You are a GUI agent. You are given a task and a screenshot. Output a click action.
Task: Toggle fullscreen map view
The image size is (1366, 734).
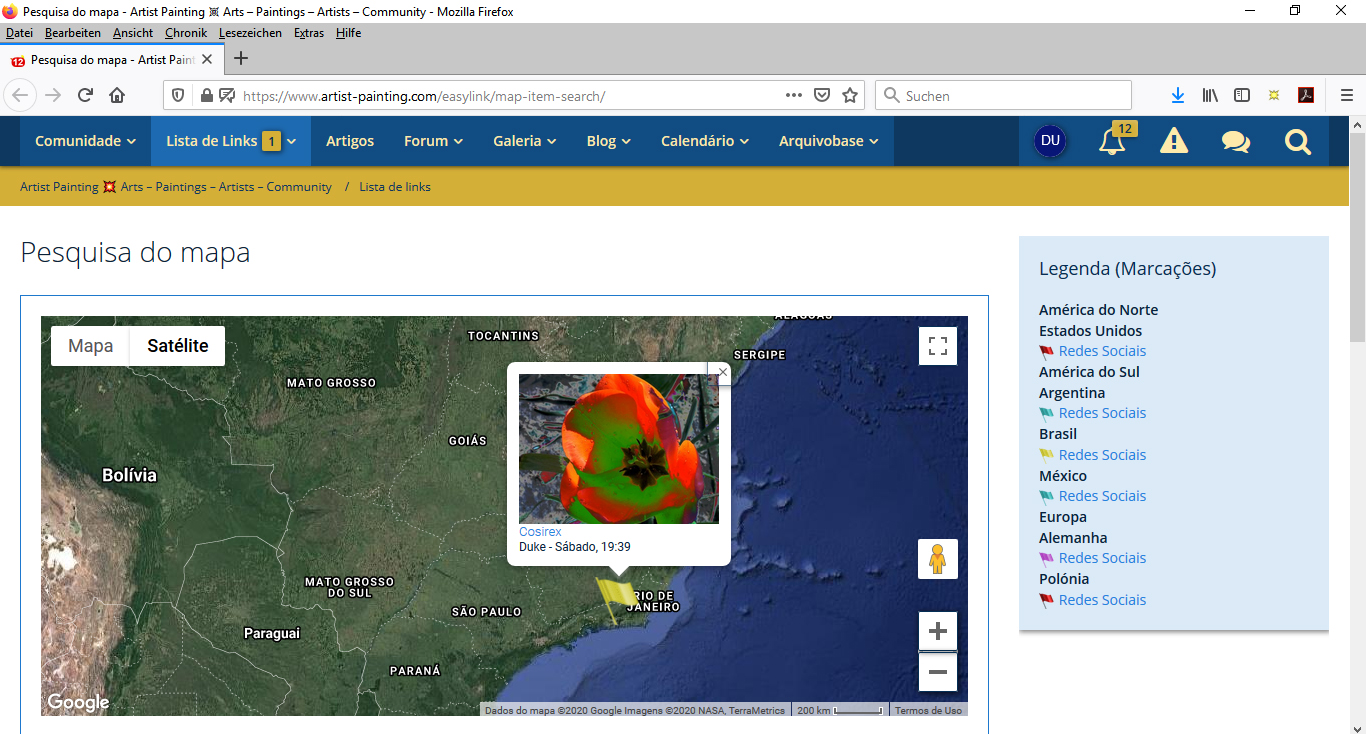click(x=937, y=346)
